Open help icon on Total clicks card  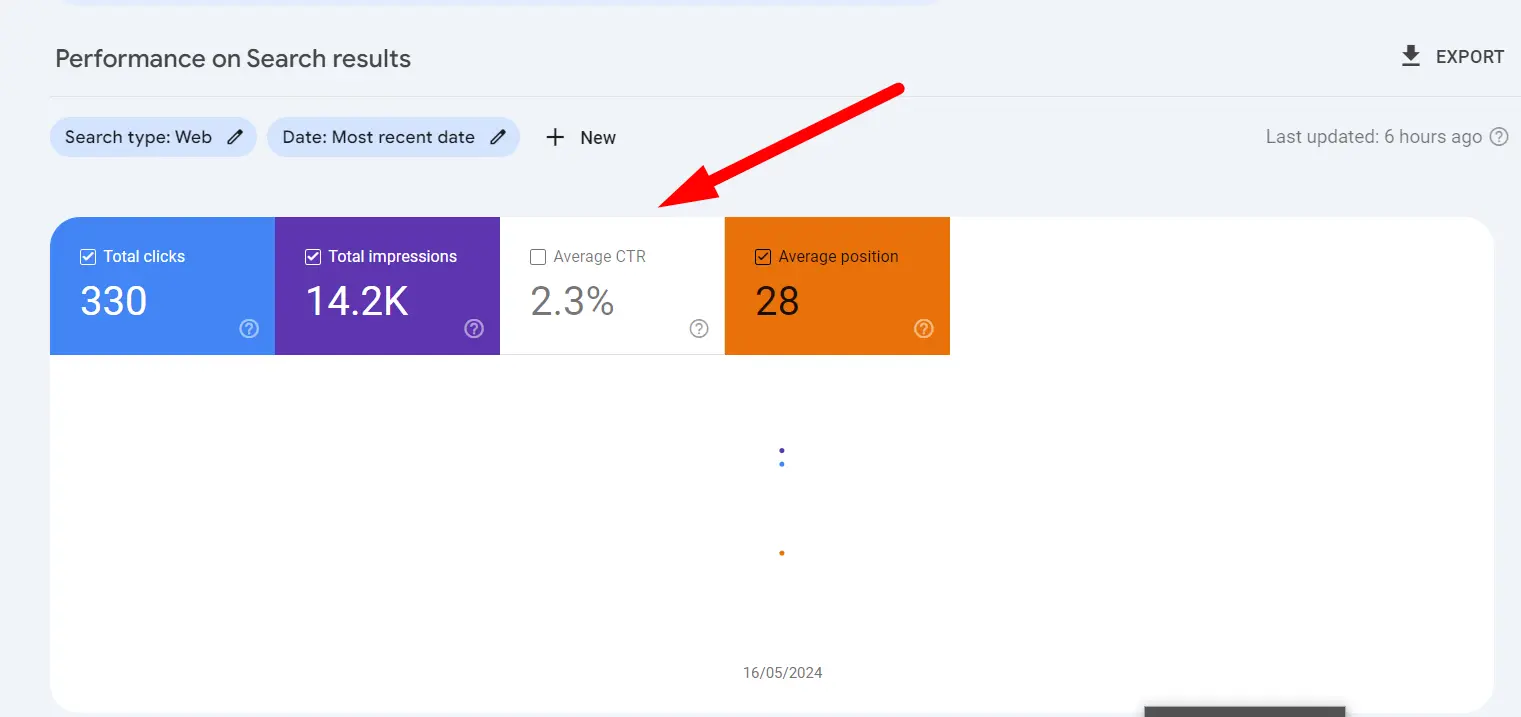249,328
